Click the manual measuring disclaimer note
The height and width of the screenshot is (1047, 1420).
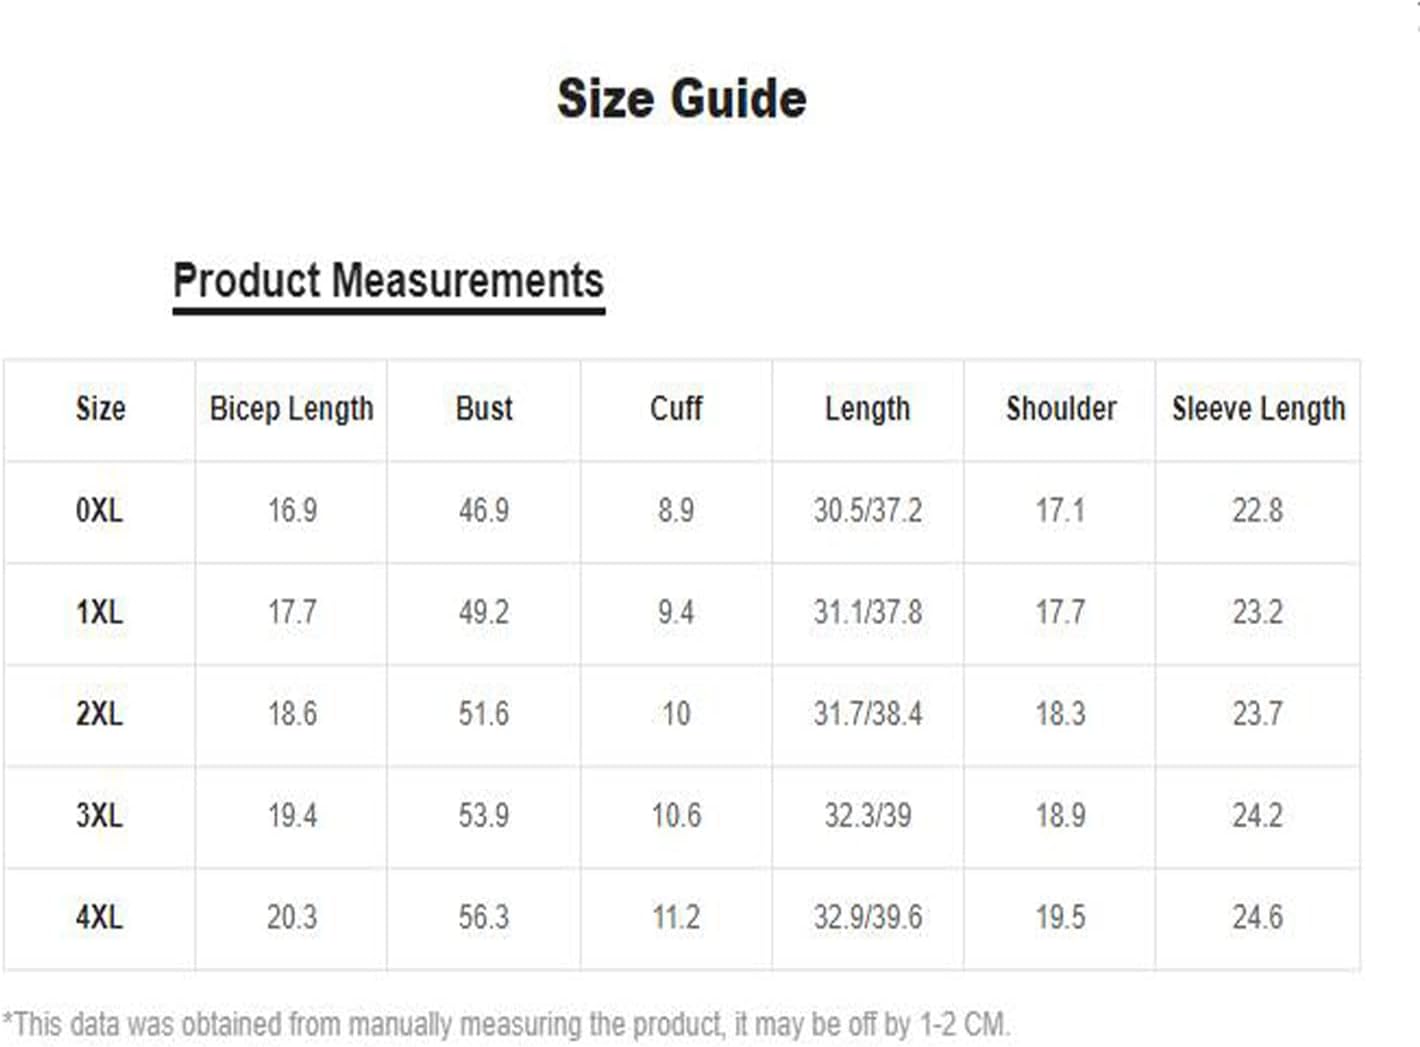coord(506,1024)
